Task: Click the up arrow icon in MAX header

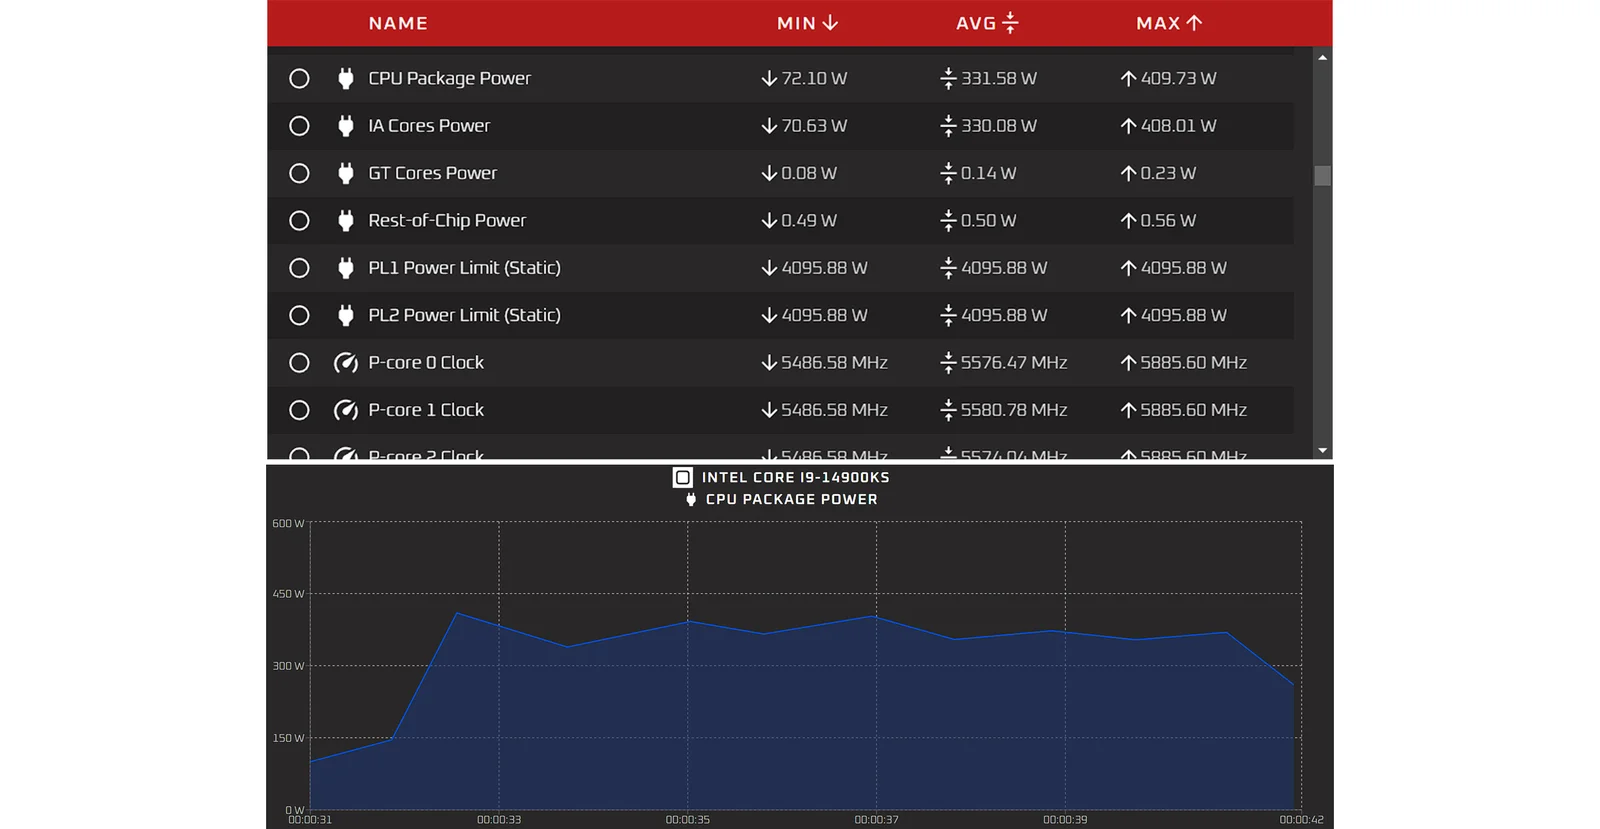Action: 1194,22
